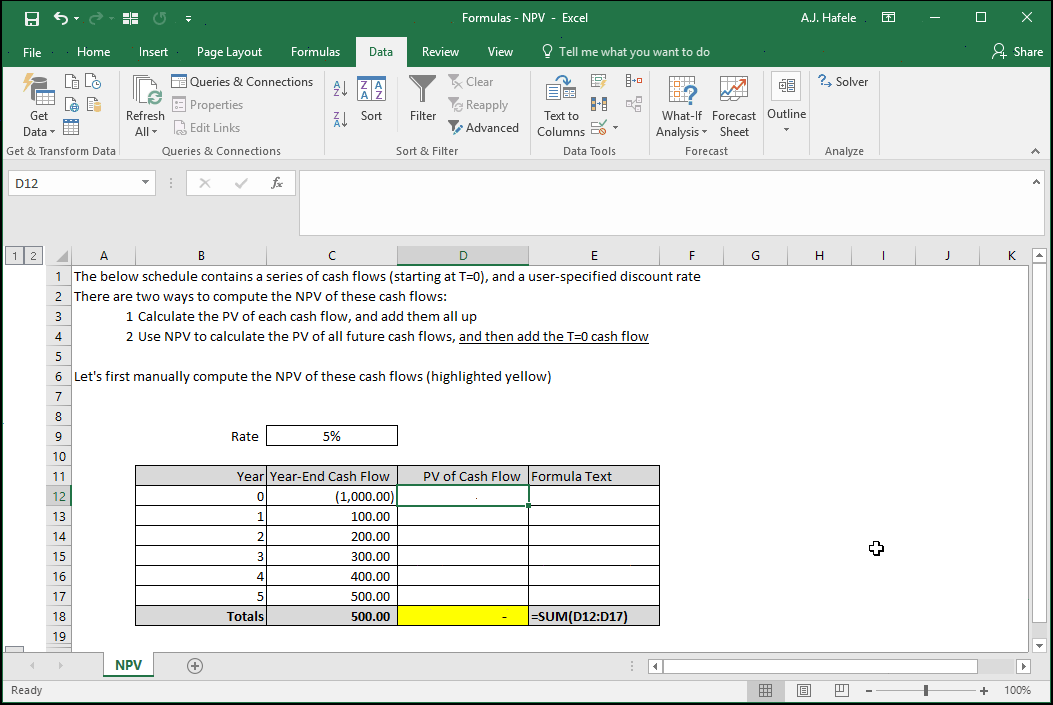Click the zoom slider handle
The image size is (1053, 705).
point(926,690)
